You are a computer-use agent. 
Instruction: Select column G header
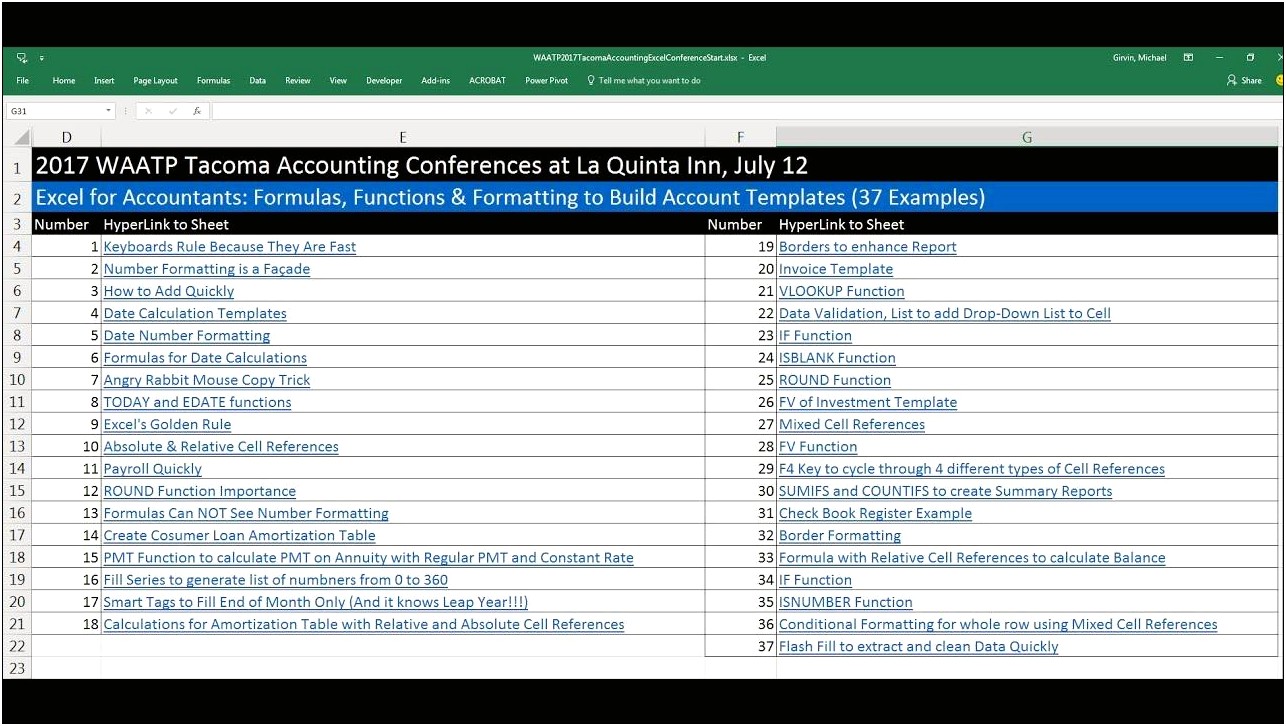click(1027, 137)
